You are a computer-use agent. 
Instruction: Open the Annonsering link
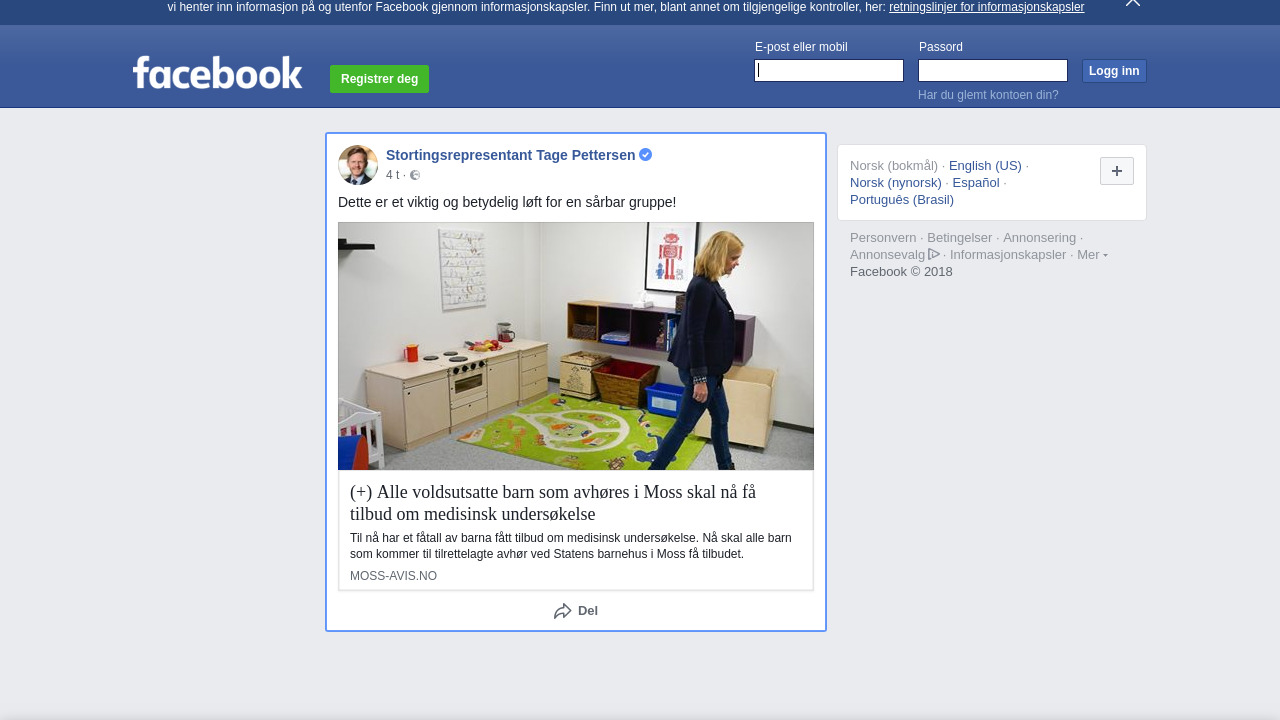pos(1039,238)
